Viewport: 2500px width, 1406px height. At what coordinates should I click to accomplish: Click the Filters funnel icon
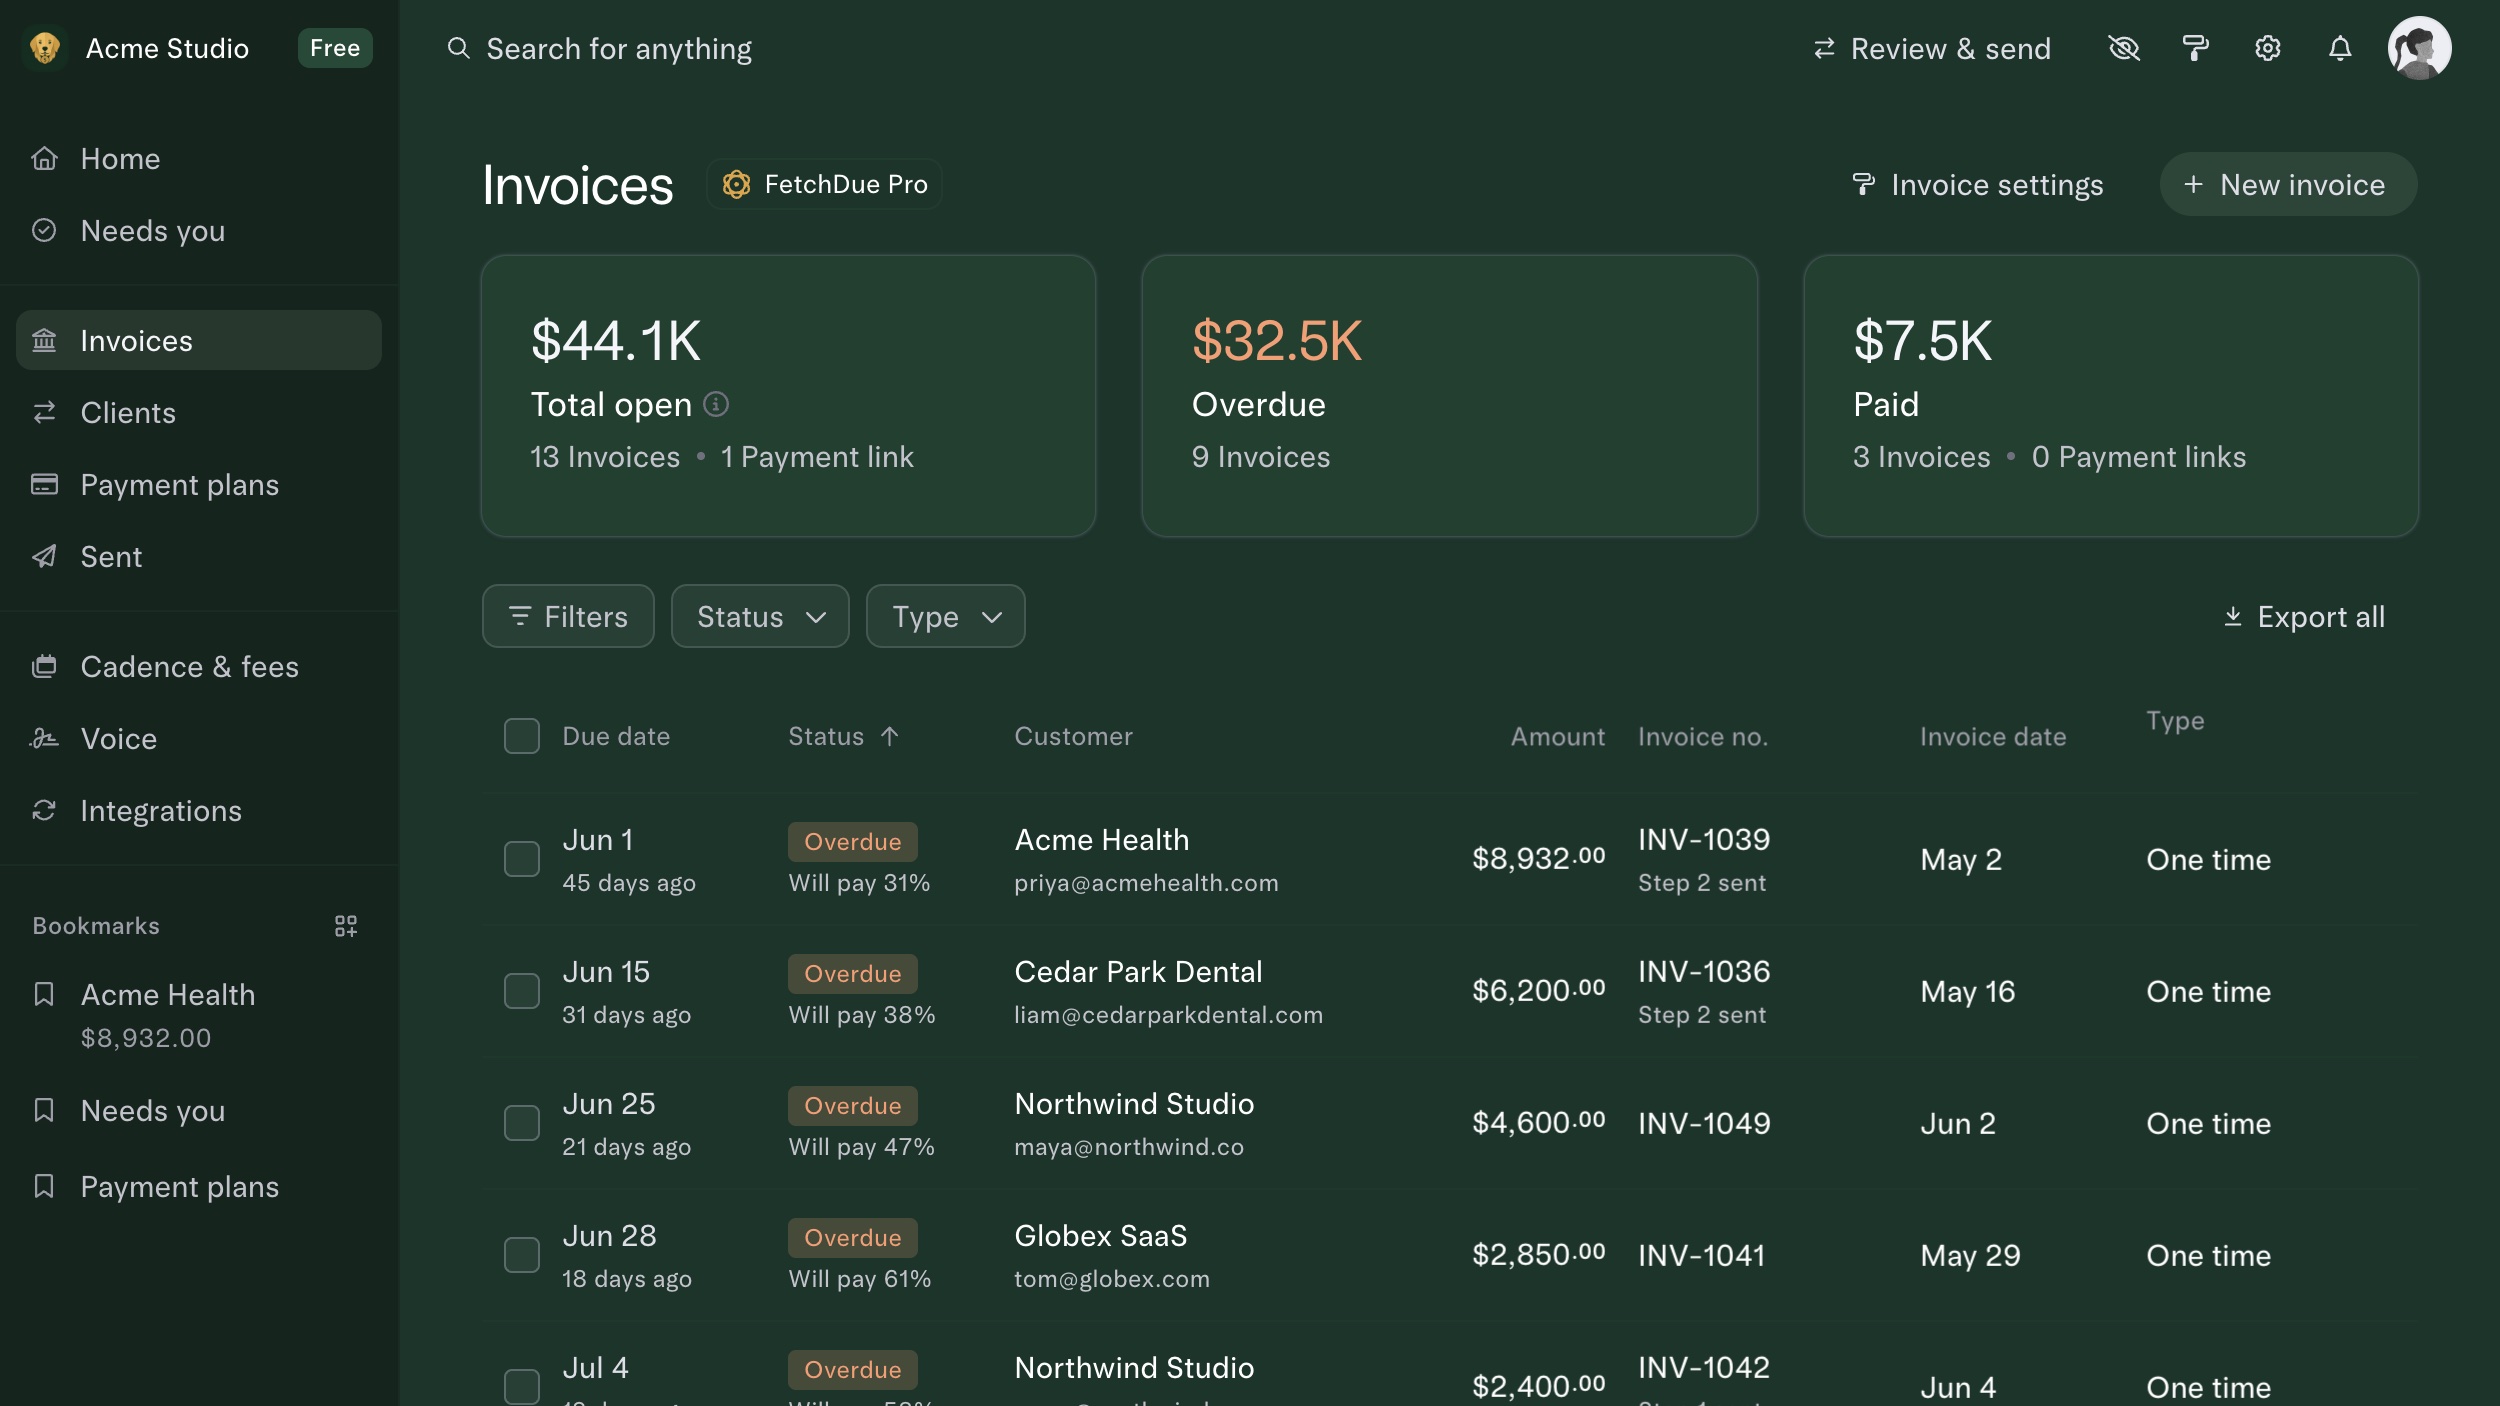point(519,616)
